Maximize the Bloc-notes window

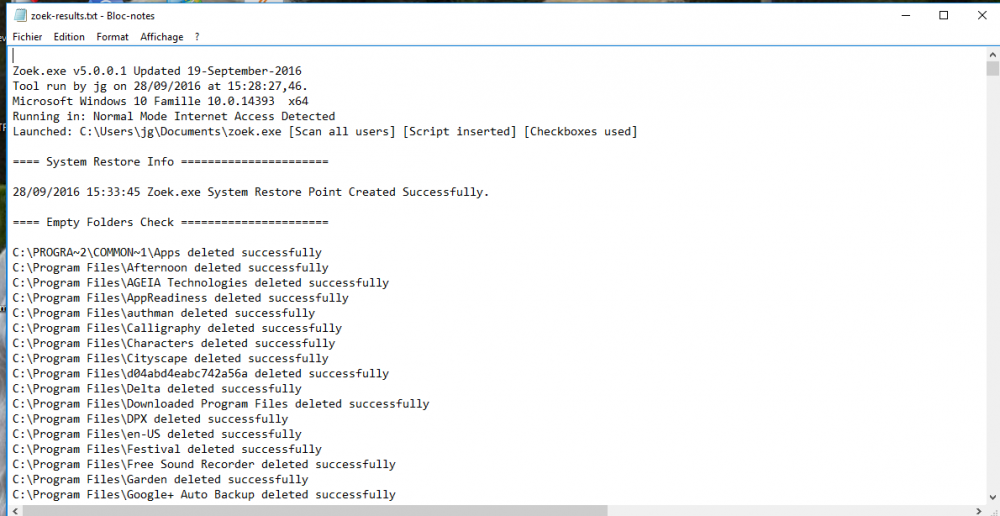pos(943,16)
